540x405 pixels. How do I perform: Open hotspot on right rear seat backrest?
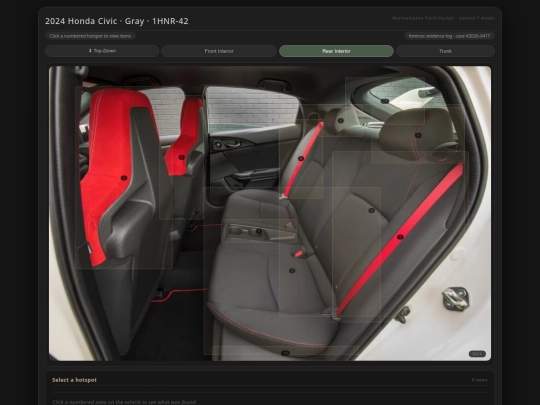pos(371,210)
